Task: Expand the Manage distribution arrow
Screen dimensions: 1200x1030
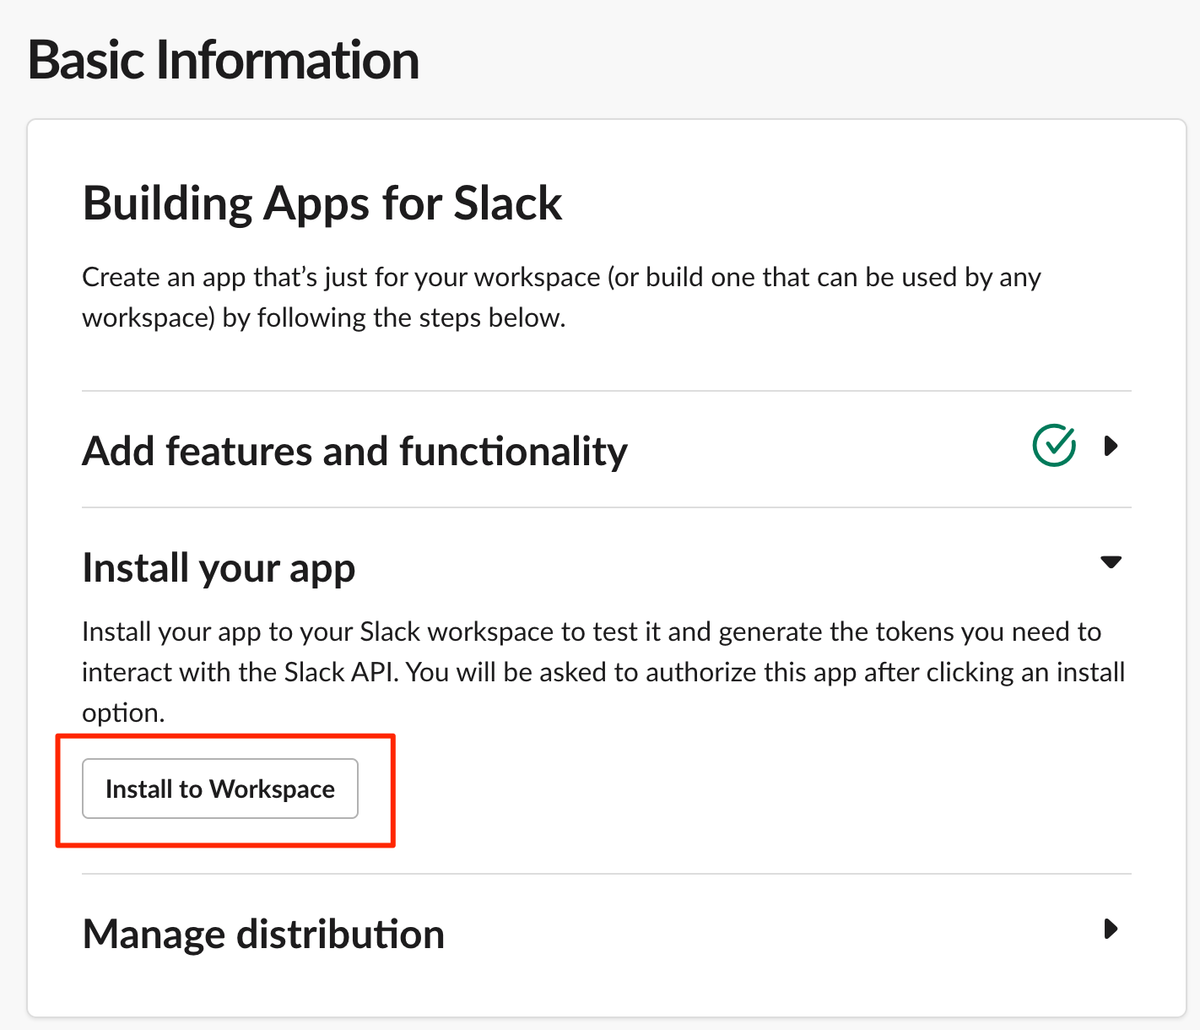Action: click(x=1110, y=929)
